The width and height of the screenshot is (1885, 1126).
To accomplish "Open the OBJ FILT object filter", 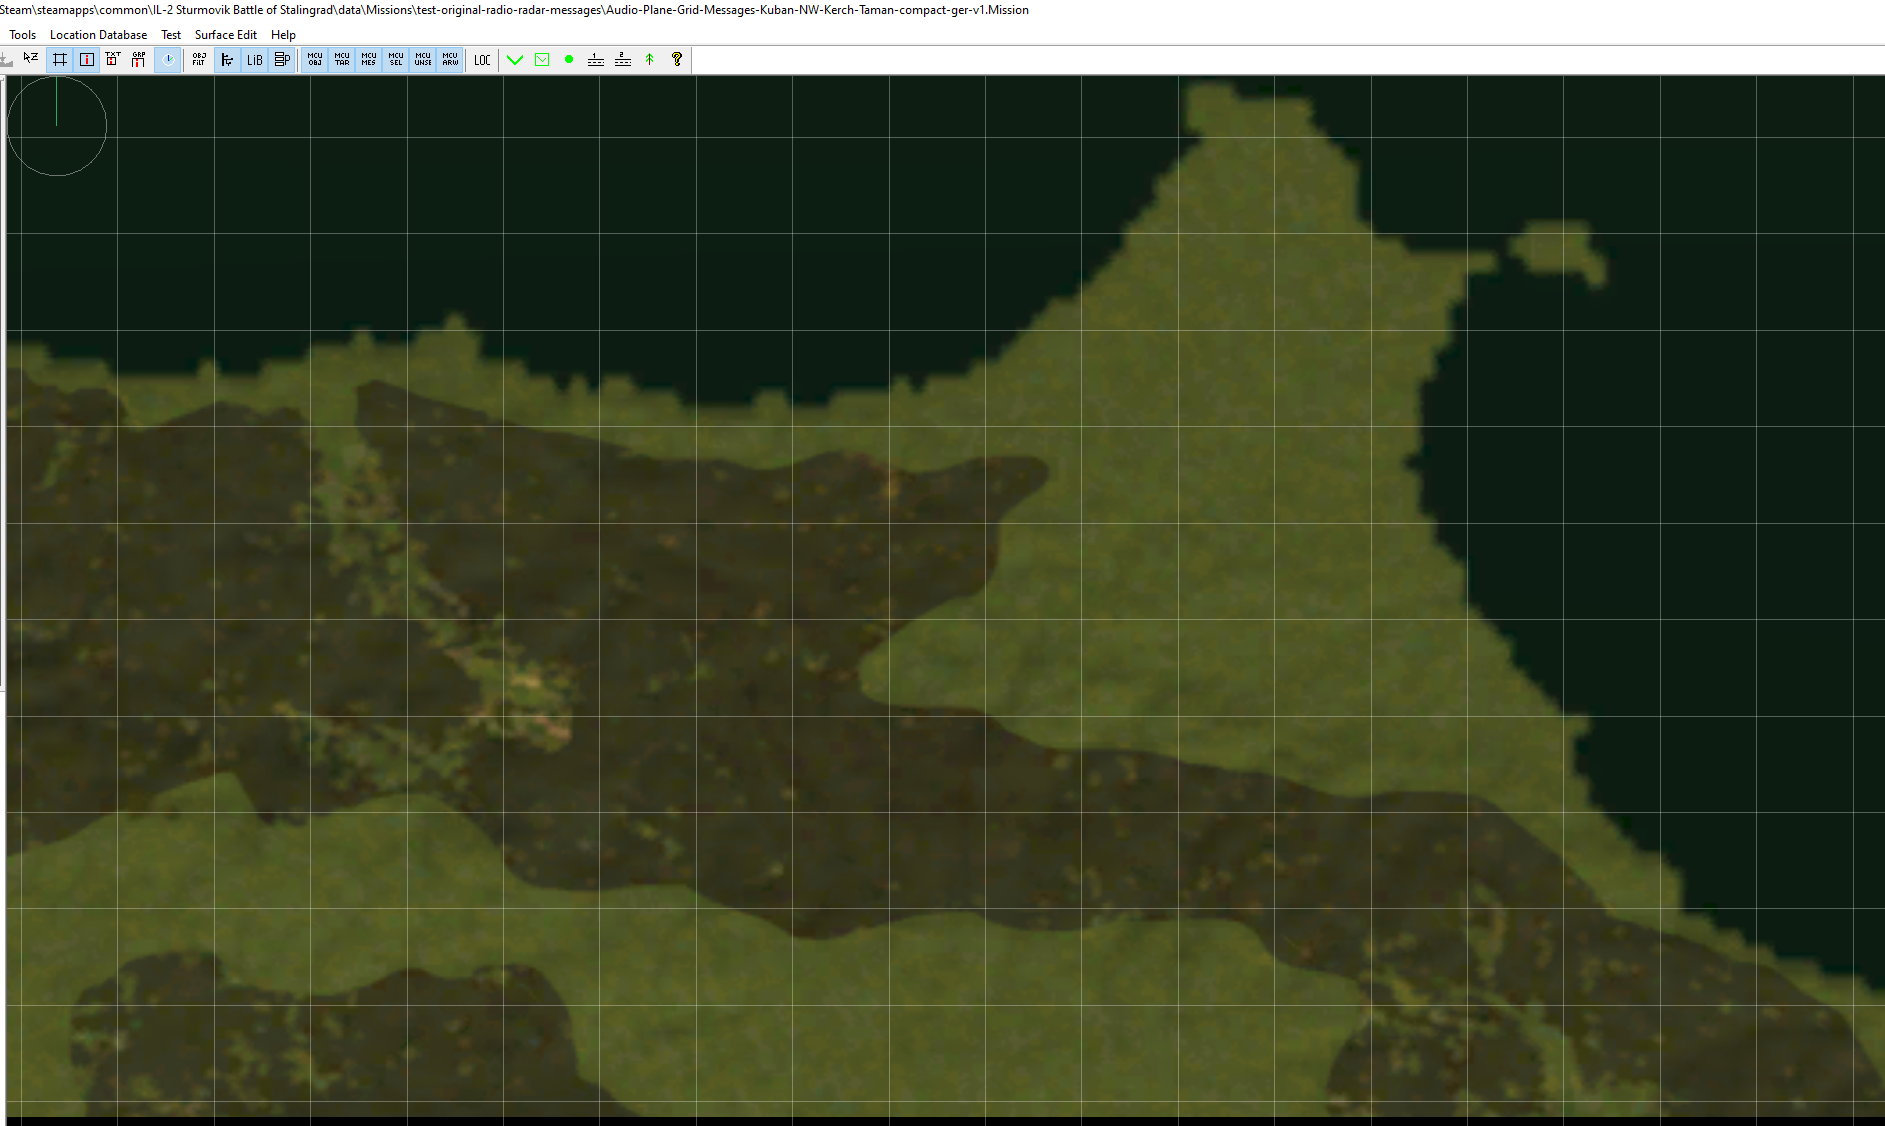I will pyautogui.click(x=199, y=60).
